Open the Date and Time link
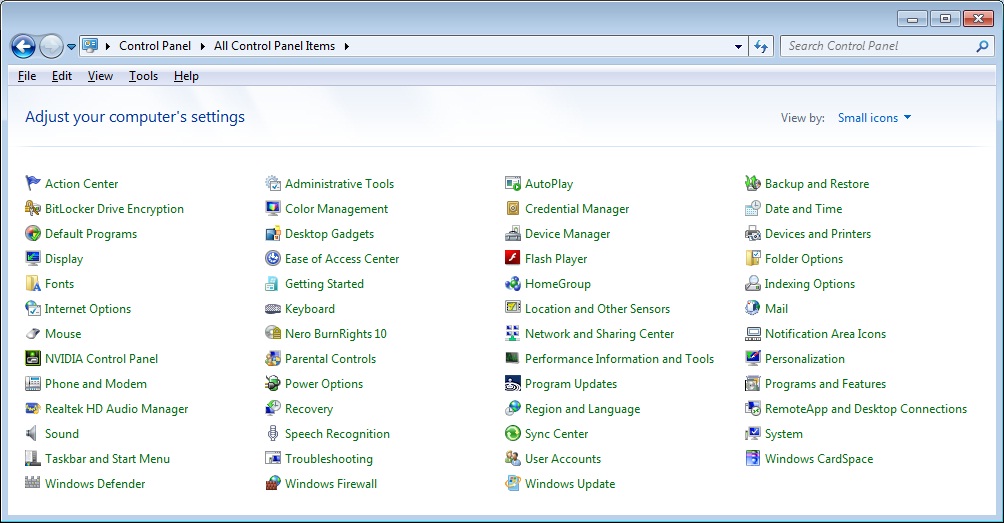 pyautogui.click(x=804, y=209)
